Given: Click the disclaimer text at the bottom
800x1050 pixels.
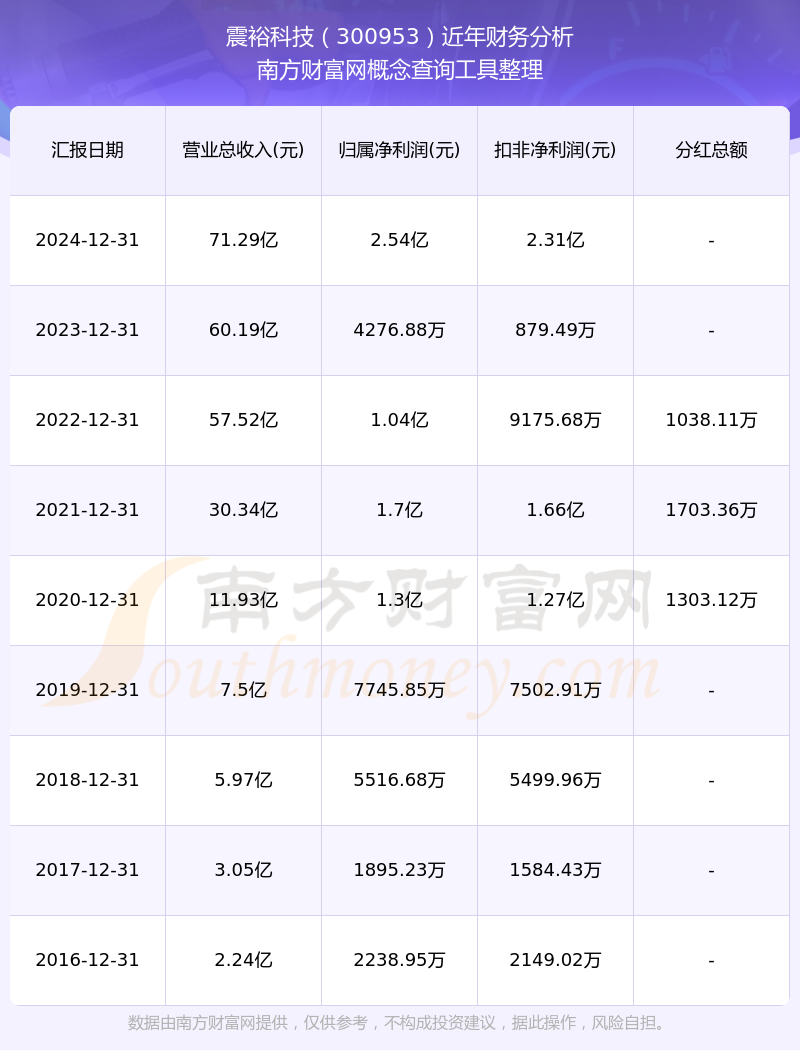Looking at the screenshot, I should click(x=400, y=1023).
